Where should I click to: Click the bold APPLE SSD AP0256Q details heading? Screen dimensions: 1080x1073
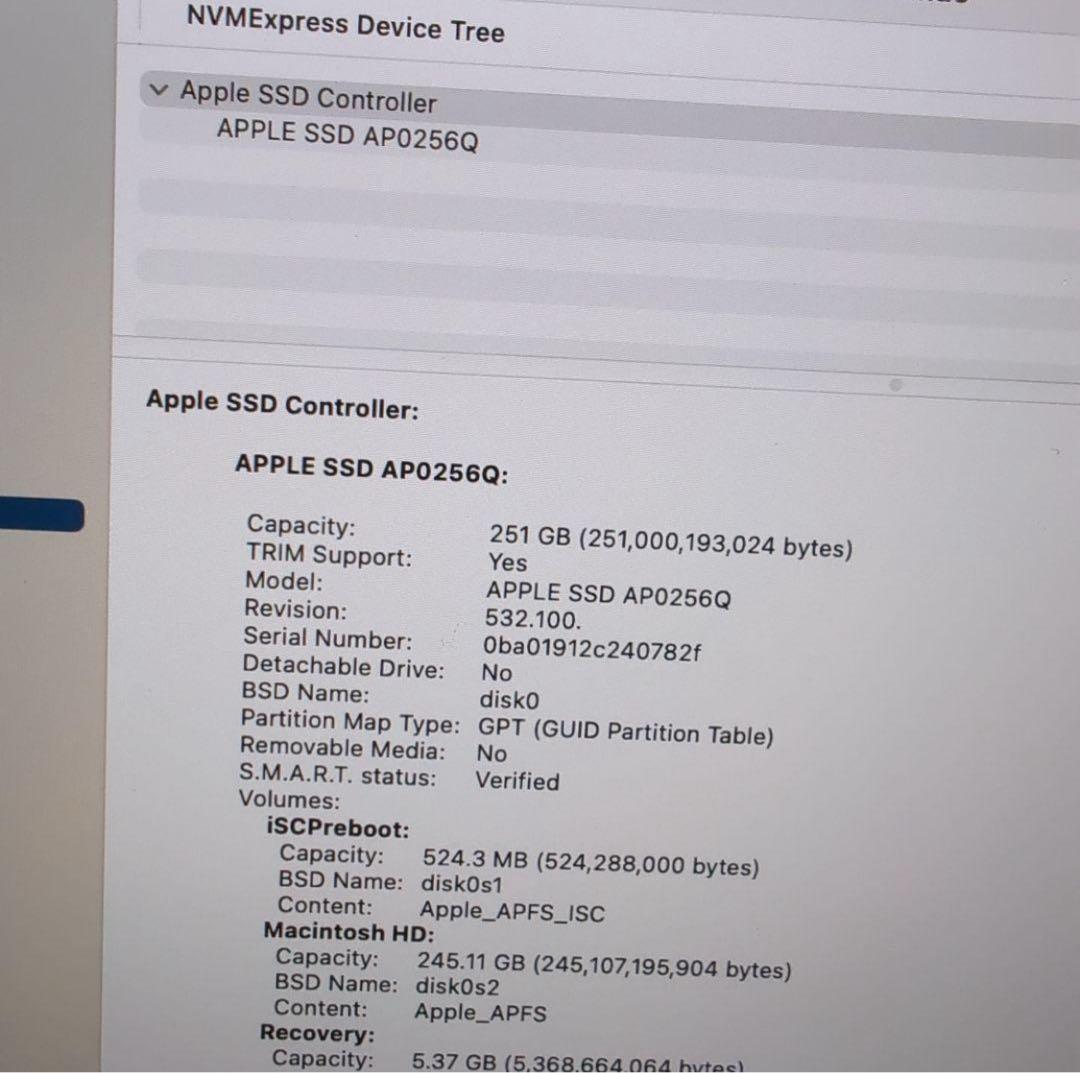click(x=371, y=468)
